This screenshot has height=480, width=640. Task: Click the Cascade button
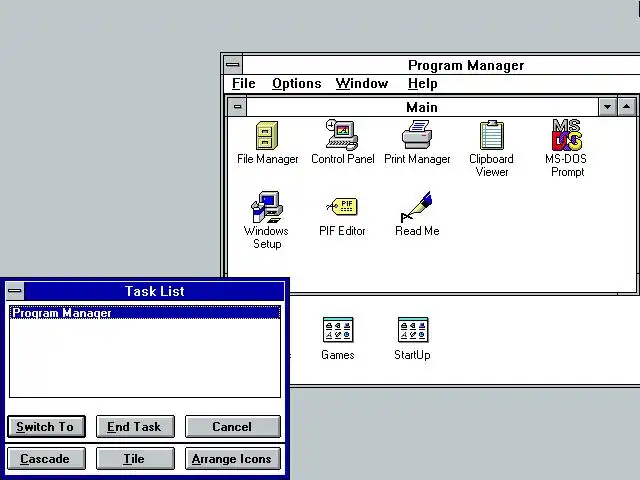(47, 458)
